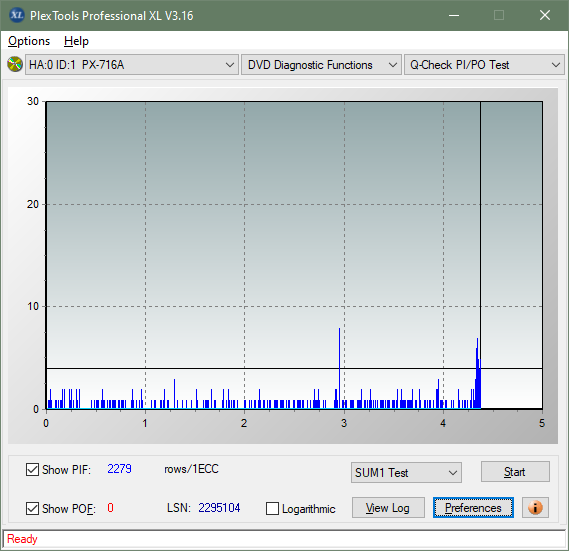The width and height of the screenshot is (569, 551).
Task: Click the disc drive icon beside PX-716A
Action: coord(15,65)
